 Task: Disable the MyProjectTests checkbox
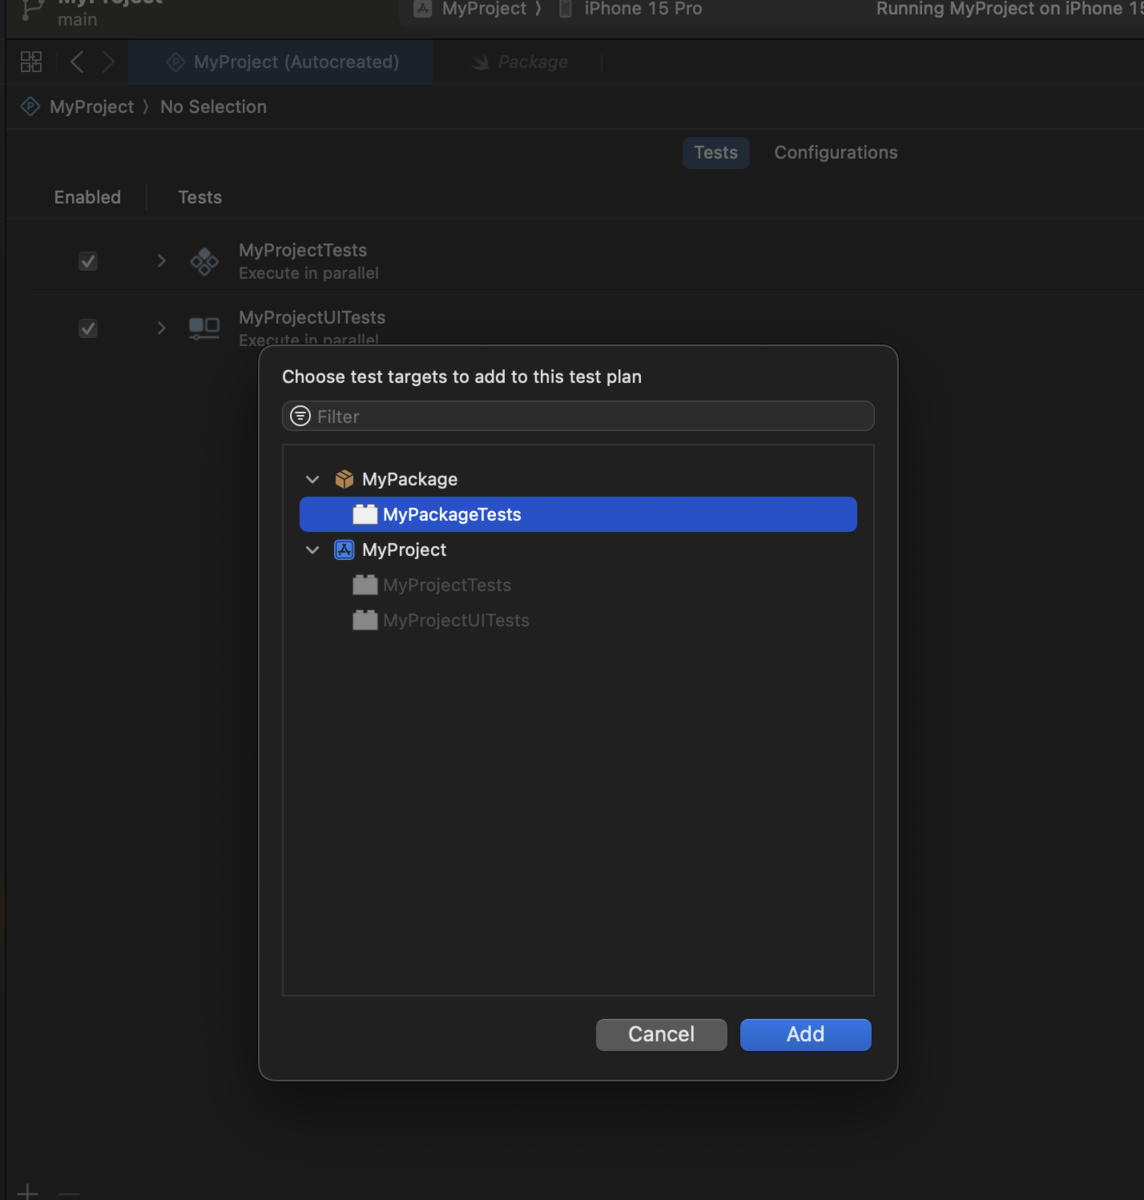click(x=88, y=261)
